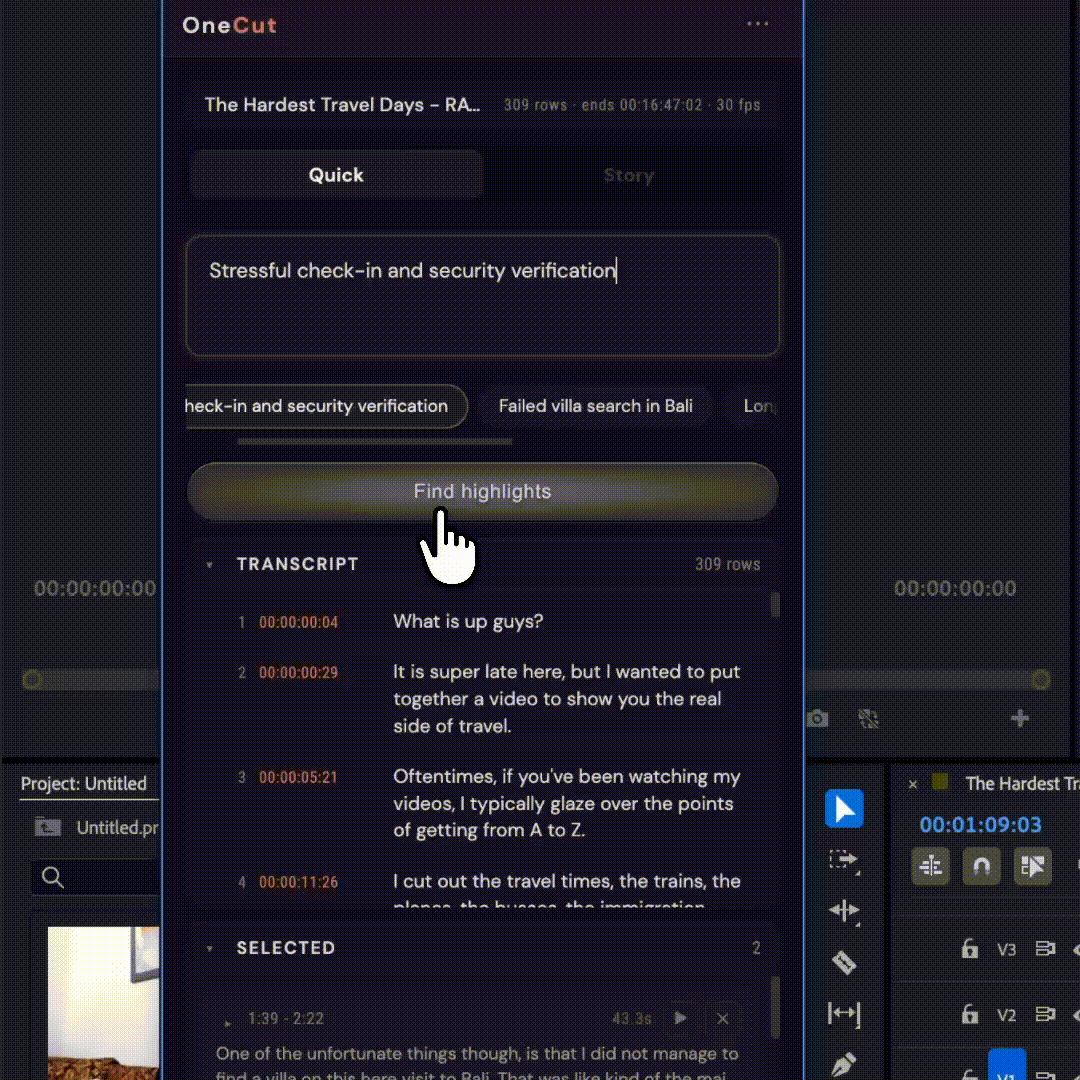The height and width of the screenshot is (1080, 1080).
Task: Open the OneCut three-dot options menu
Action: click(757, 24)
